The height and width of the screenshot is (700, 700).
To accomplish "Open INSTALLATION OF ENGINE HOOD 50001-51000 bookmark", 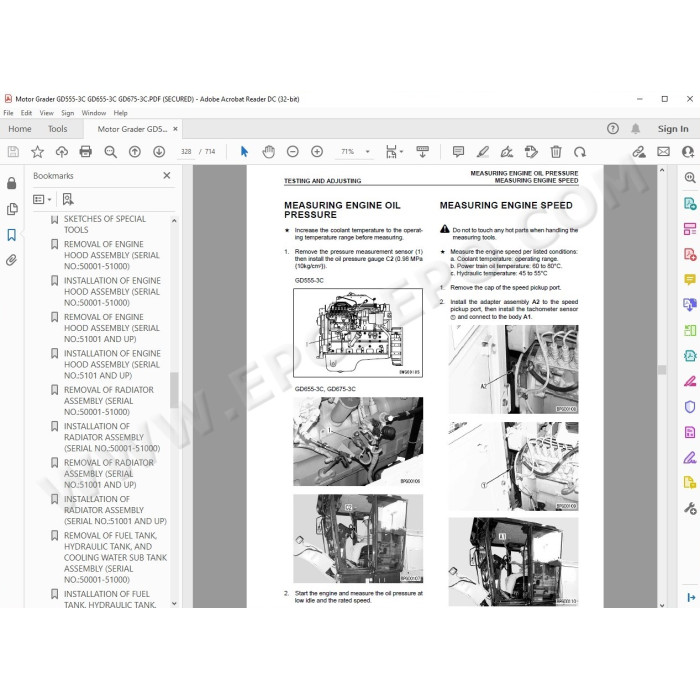I will (112, 292).
